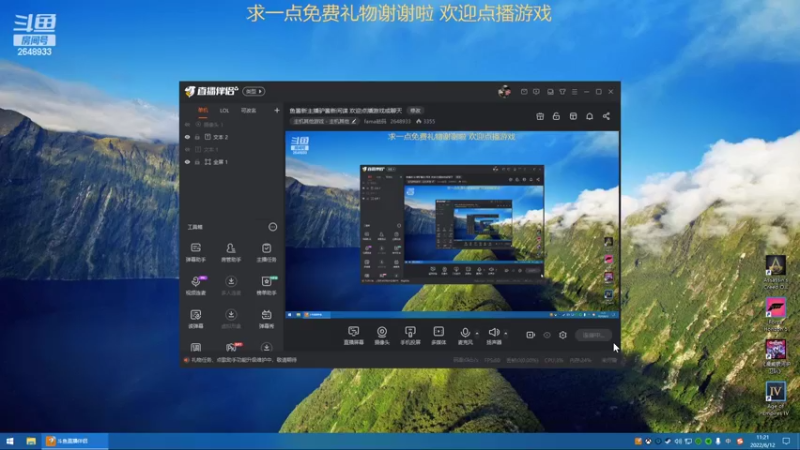The height and width of the screenshot is (450, 800).
Task: Click the gift box icon in the header
Action: coord(540,116)
